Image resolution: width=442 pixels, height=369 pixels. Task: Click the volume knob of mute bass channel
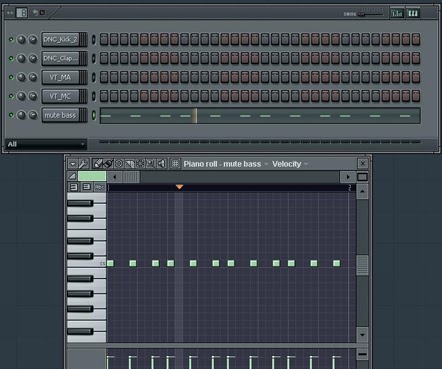[33, 115]
